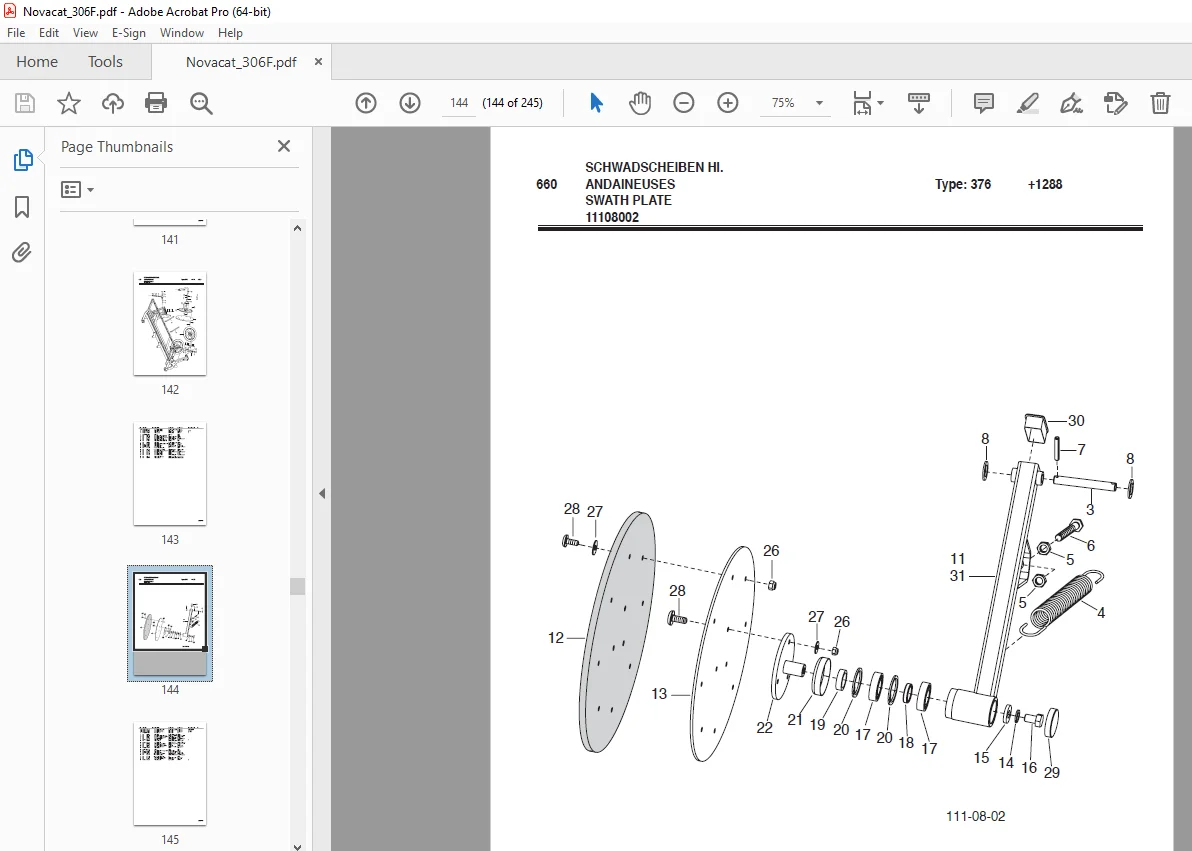
Task: Click part label 29 on diagram
Action: [x=1051, y=773]
